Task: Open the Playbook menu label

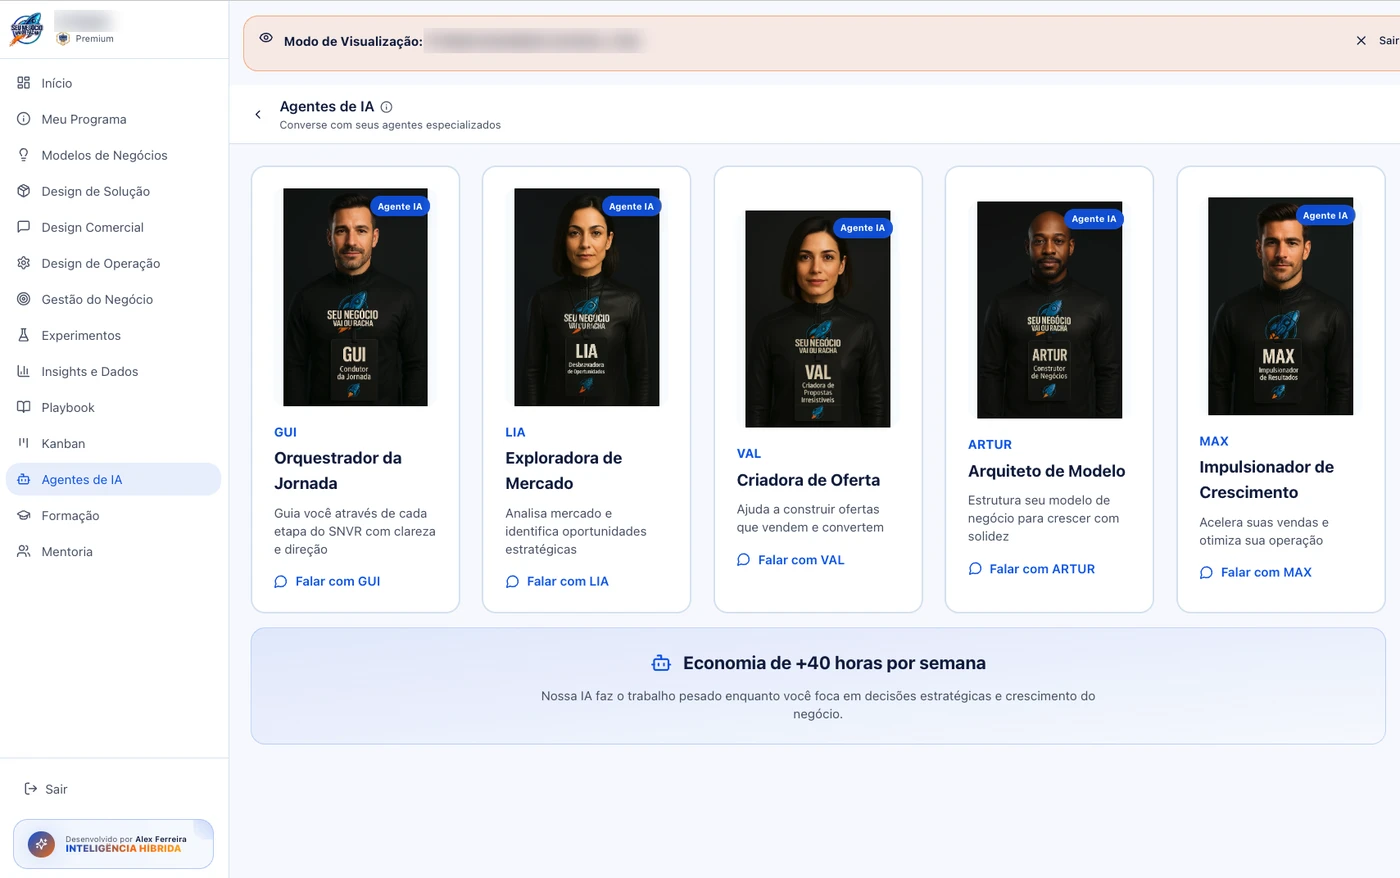Action: point(68,407)
